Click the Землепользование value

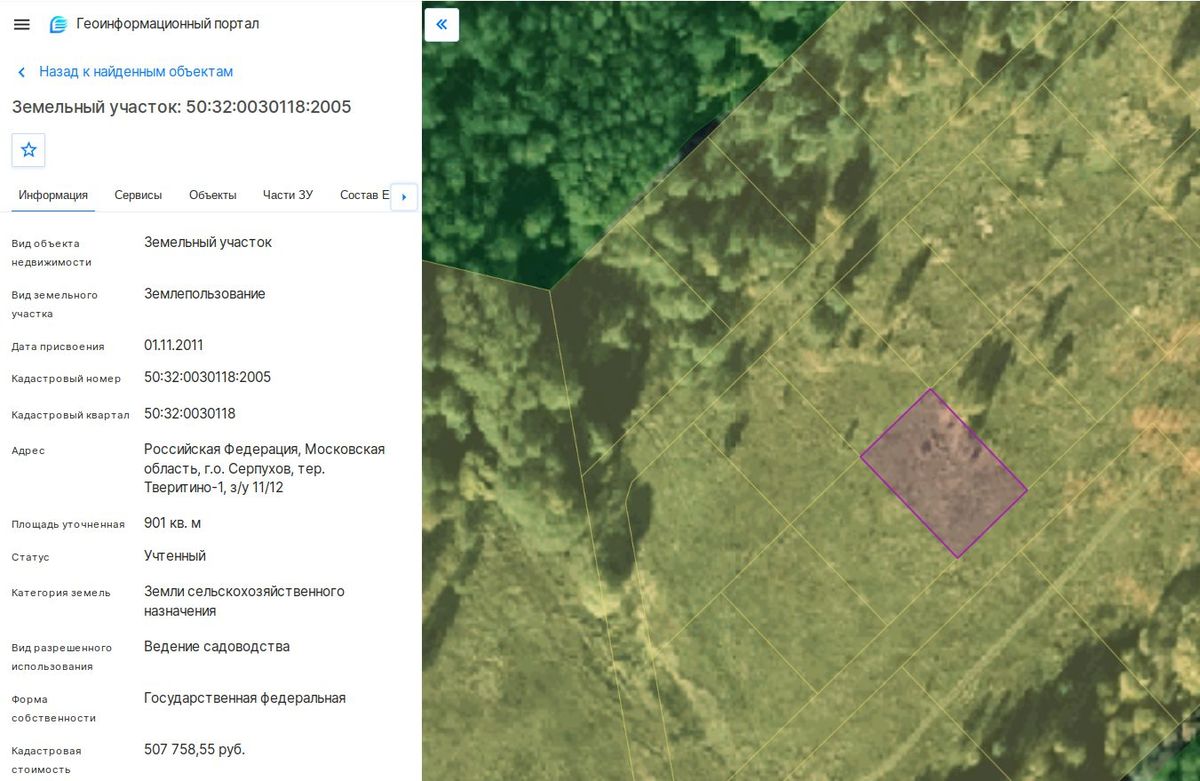tap(205, 294)
